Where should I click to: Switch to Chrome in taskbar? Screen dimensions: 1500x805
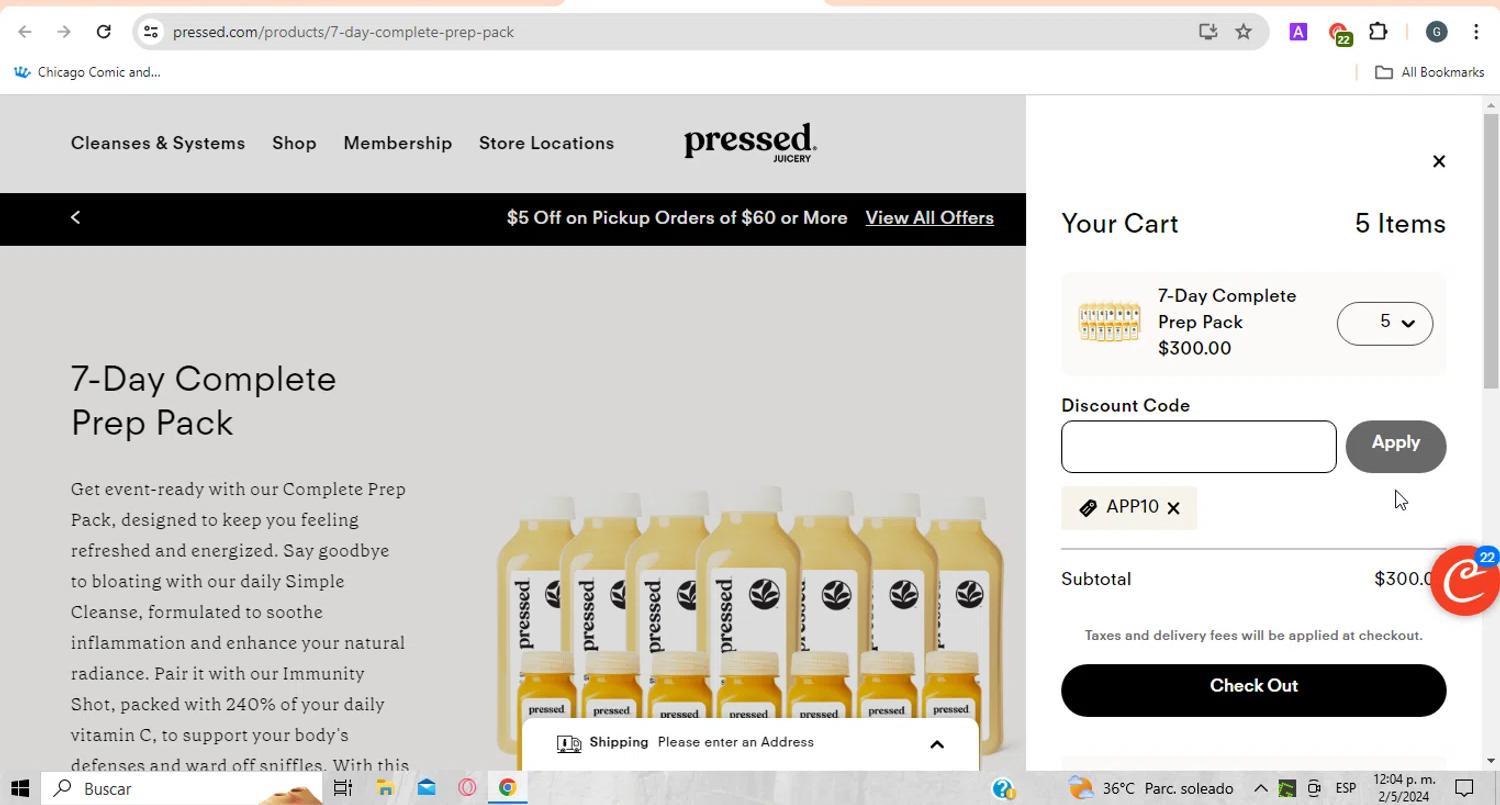pos(507,788)
